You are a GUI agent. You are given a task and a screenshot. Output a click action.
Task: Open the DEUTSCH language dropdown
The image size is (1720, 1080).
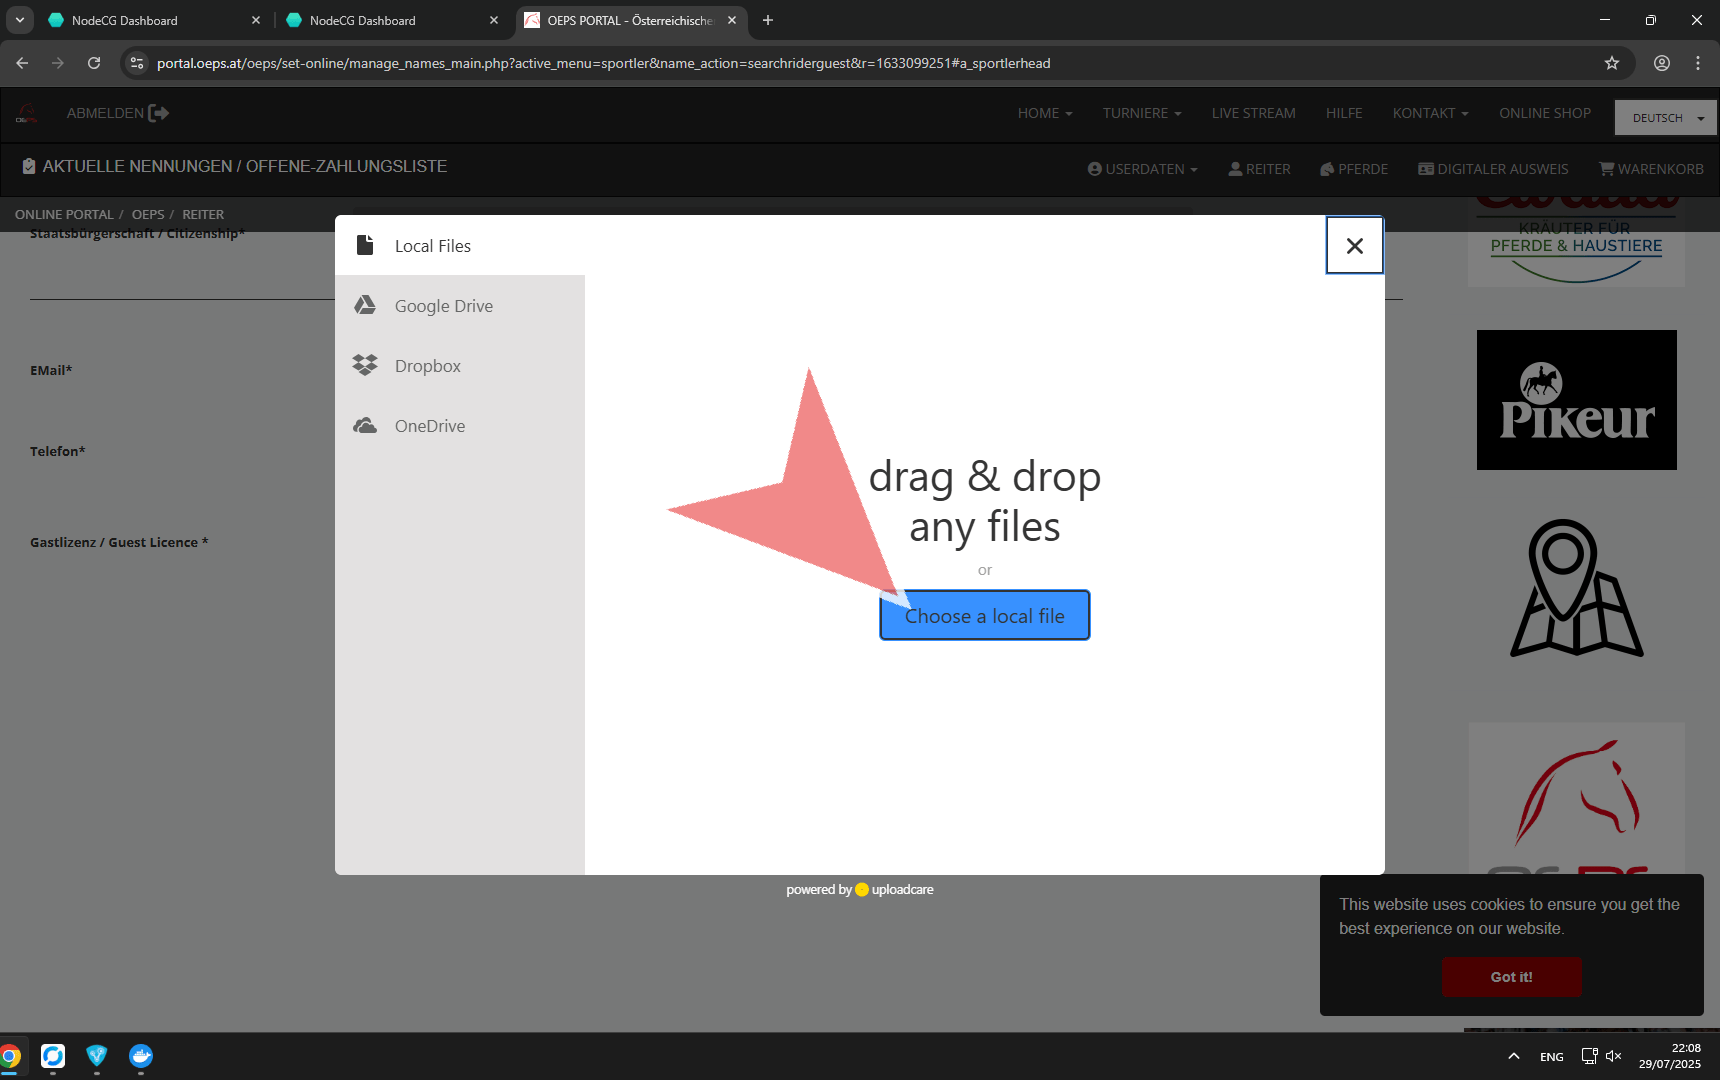pos(1666,118)
